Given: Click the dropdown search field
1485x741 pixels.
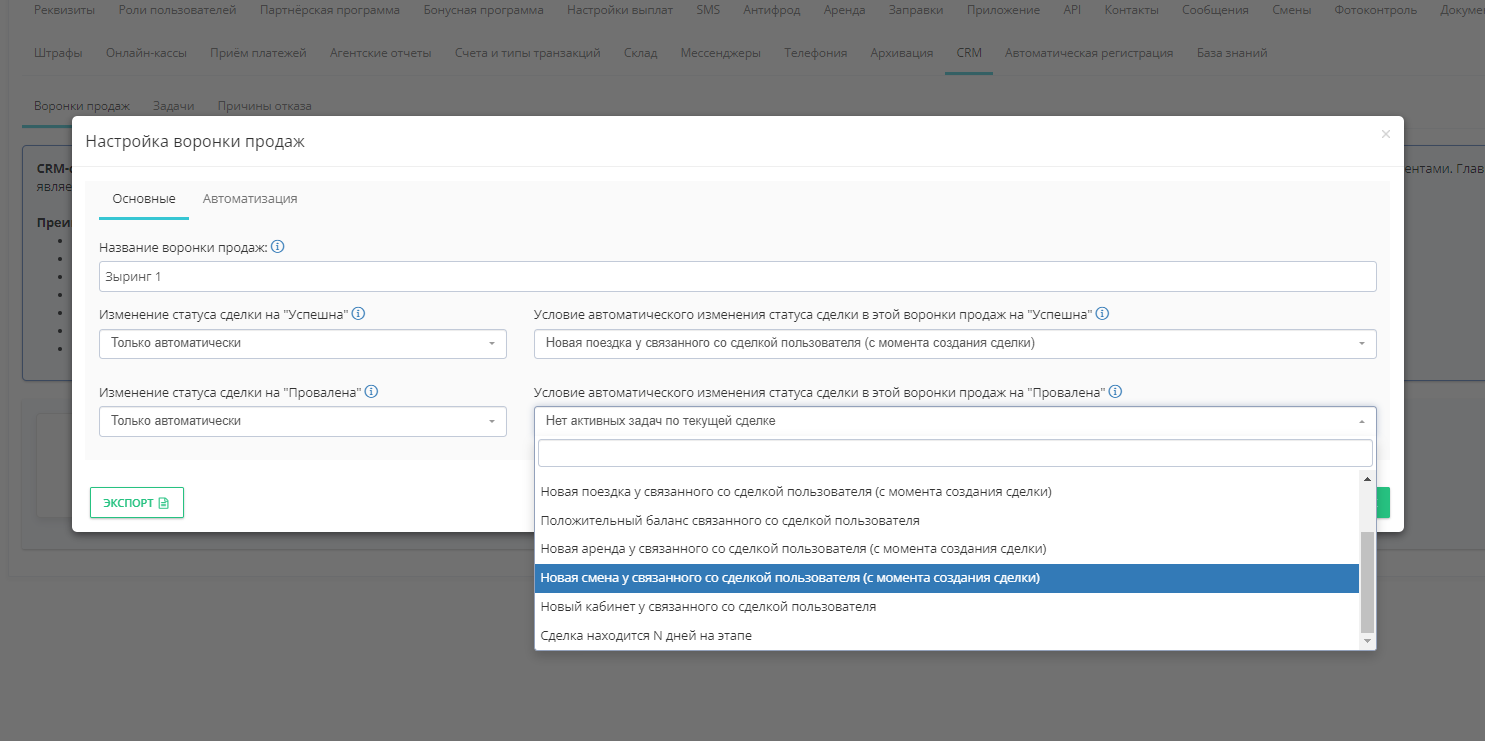Looking at the screenshot, I should 955,453.
